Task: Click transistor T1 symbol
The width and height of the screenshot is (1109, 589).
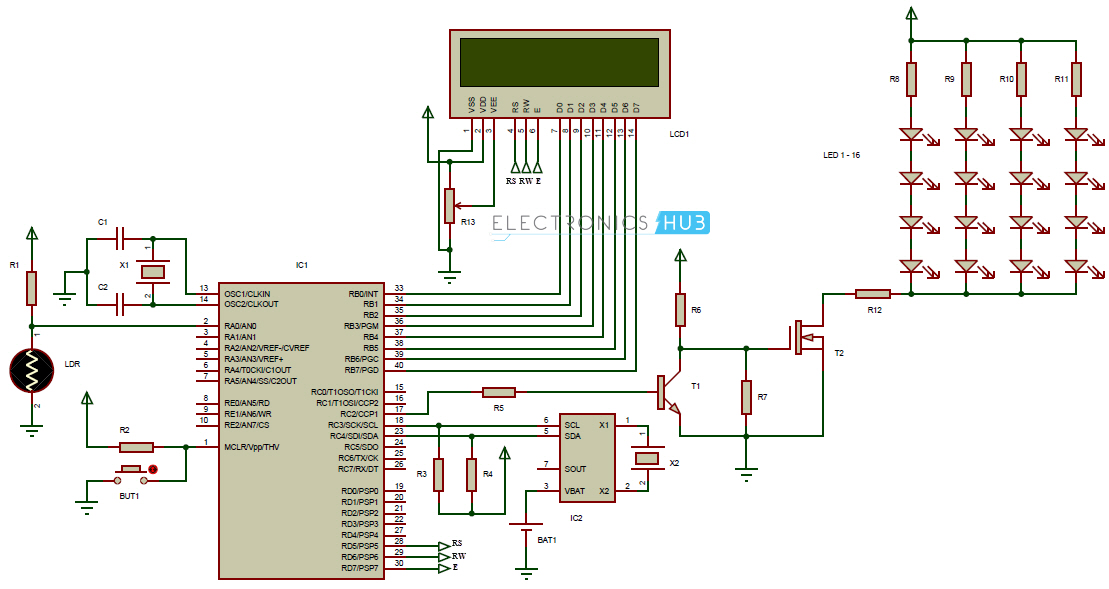Action: click(669, 393)
